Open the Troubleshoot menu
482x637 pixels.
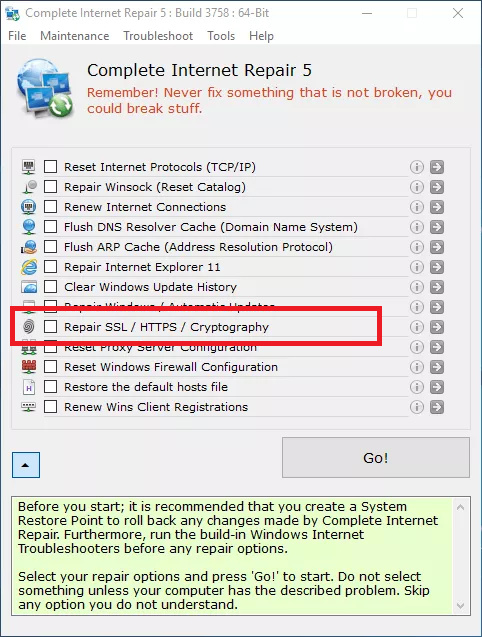[158, 36]
